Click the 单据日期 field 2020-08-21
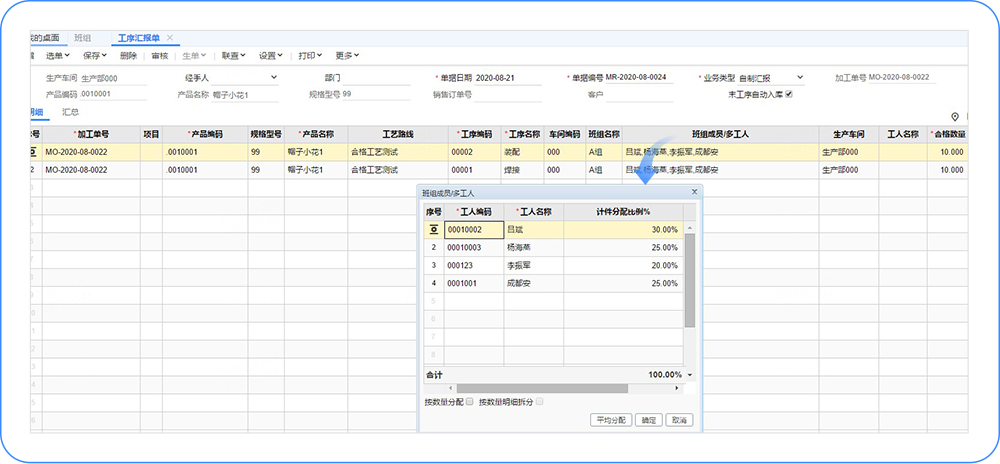The width and height of the screenshot is (1000, 464). click(x=508, y=78)
